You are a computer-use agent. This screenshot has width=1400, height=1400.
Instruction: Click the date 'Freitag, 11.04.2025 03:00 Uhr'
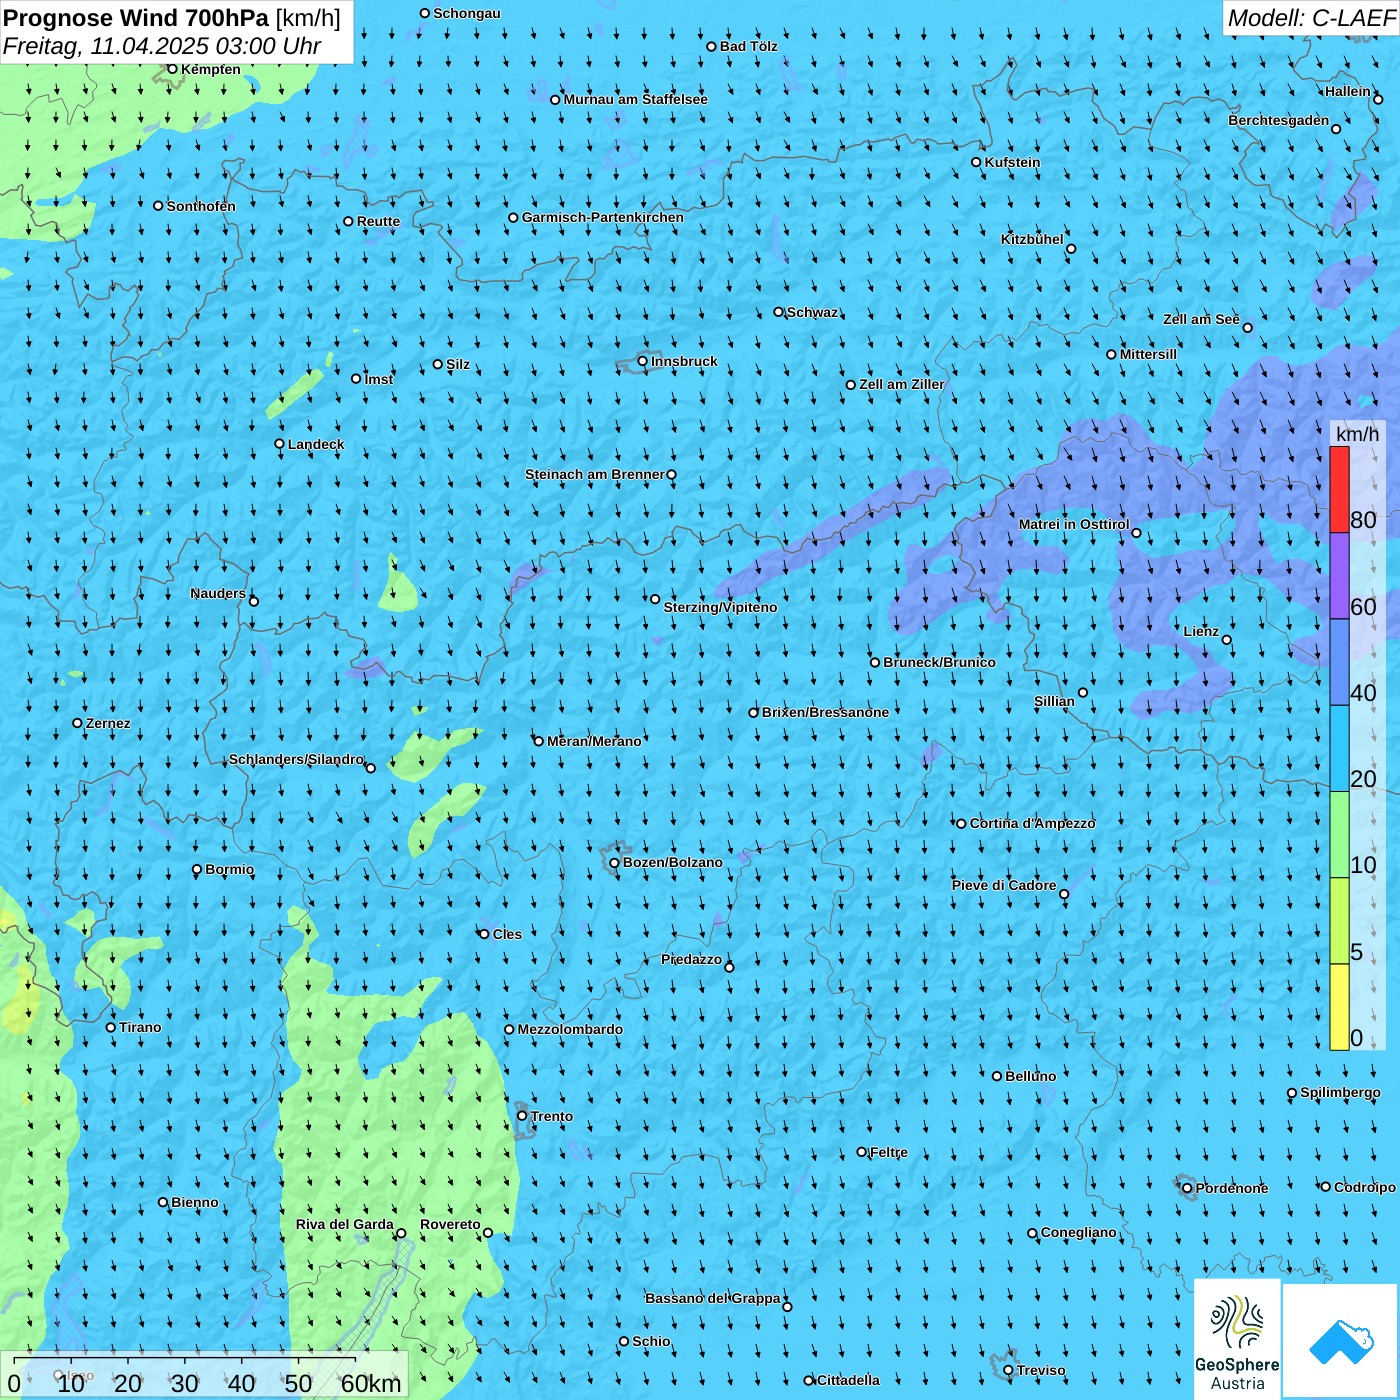[162, 46]
